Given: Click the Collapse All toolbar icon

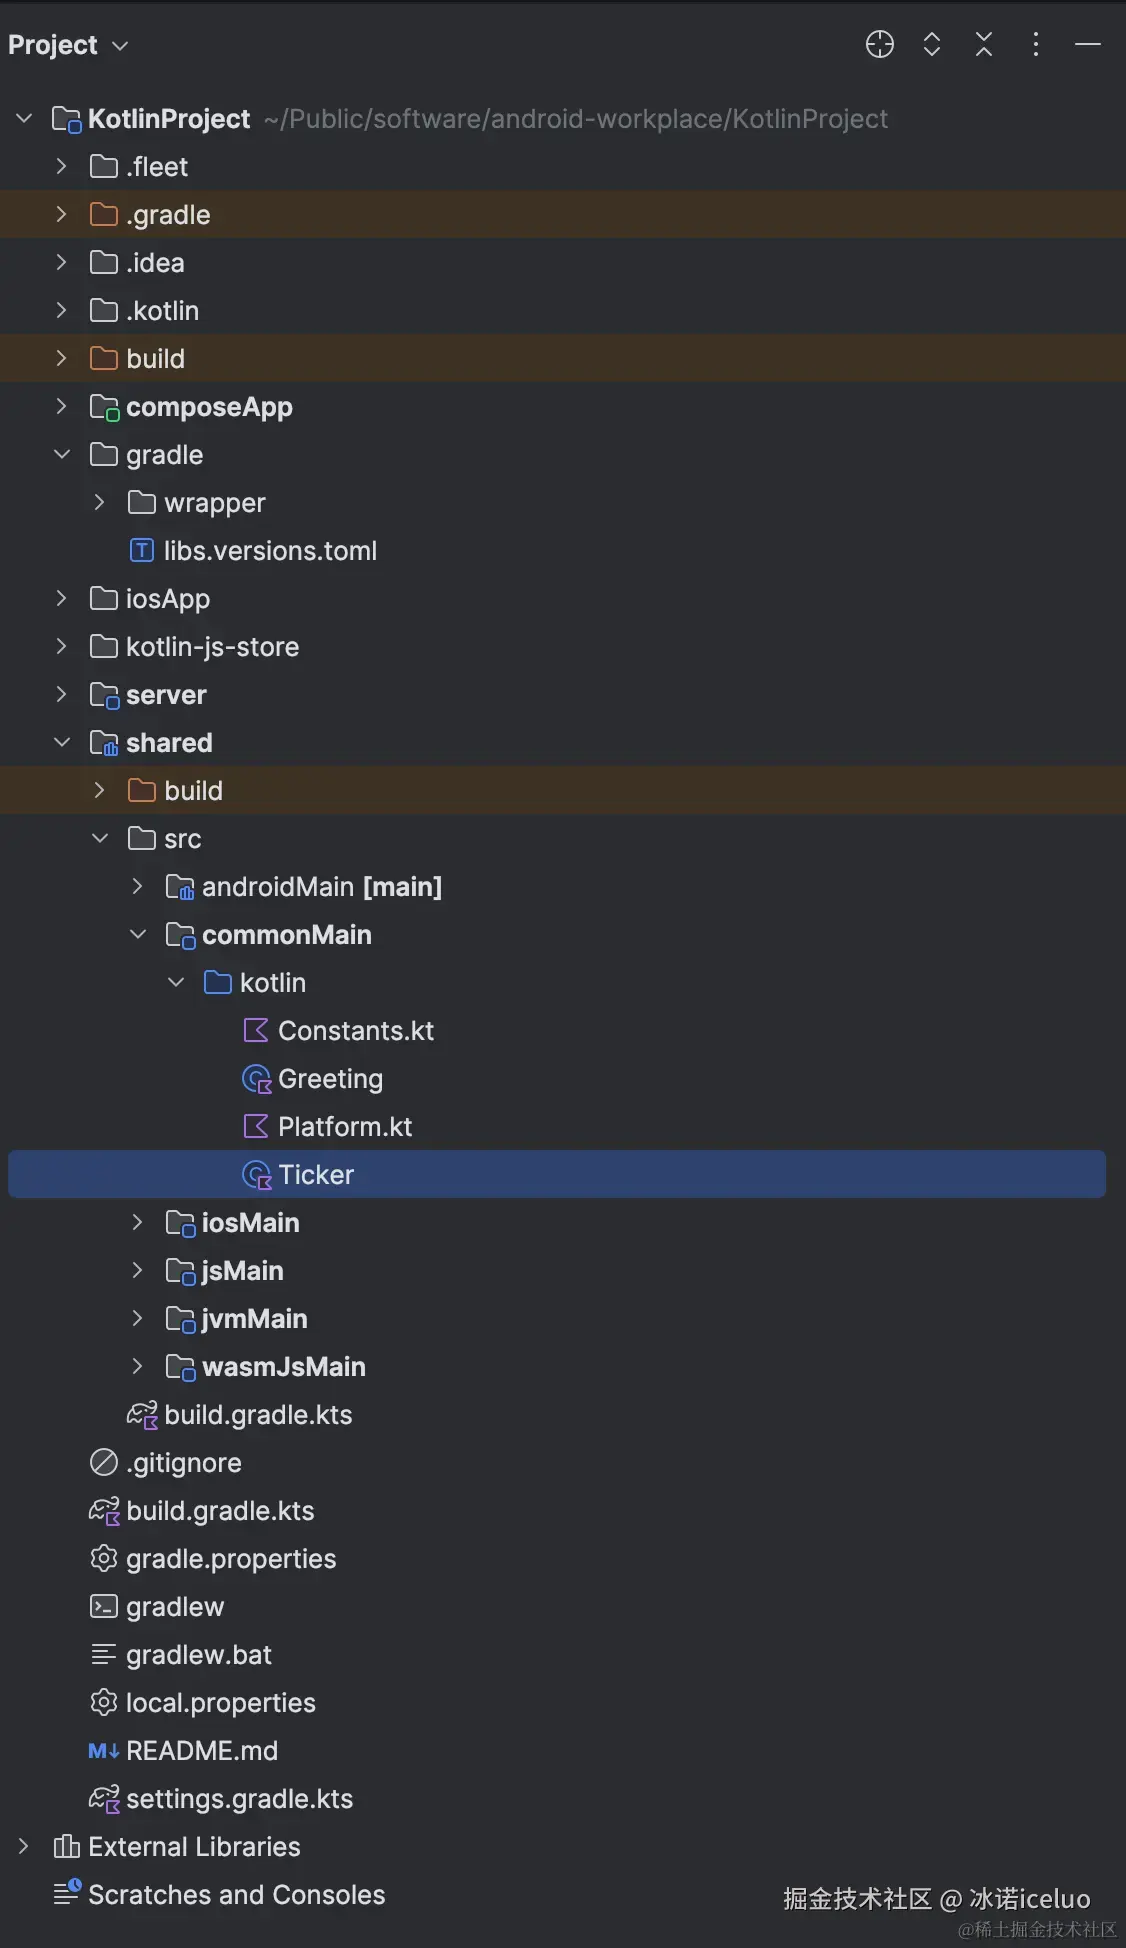Looking at the screenshot, I should coord(984,45).
